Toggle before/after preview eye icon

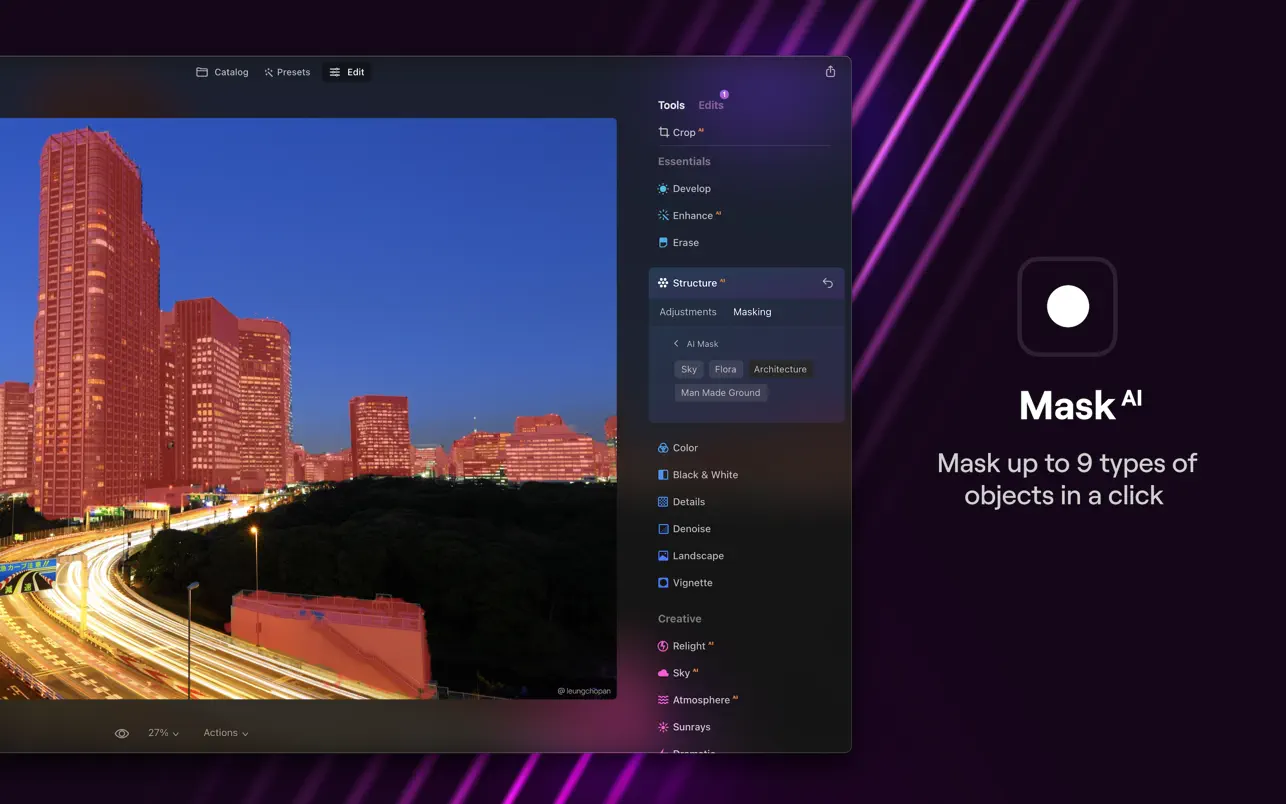click(x=122, y=733)
